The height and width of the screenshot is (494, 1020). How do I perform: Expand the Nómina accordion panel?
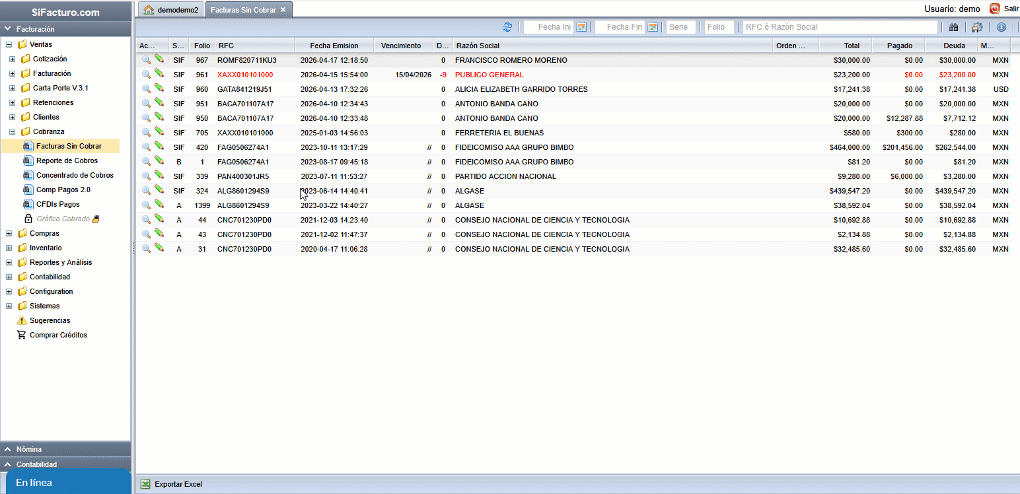pos(8,450)
